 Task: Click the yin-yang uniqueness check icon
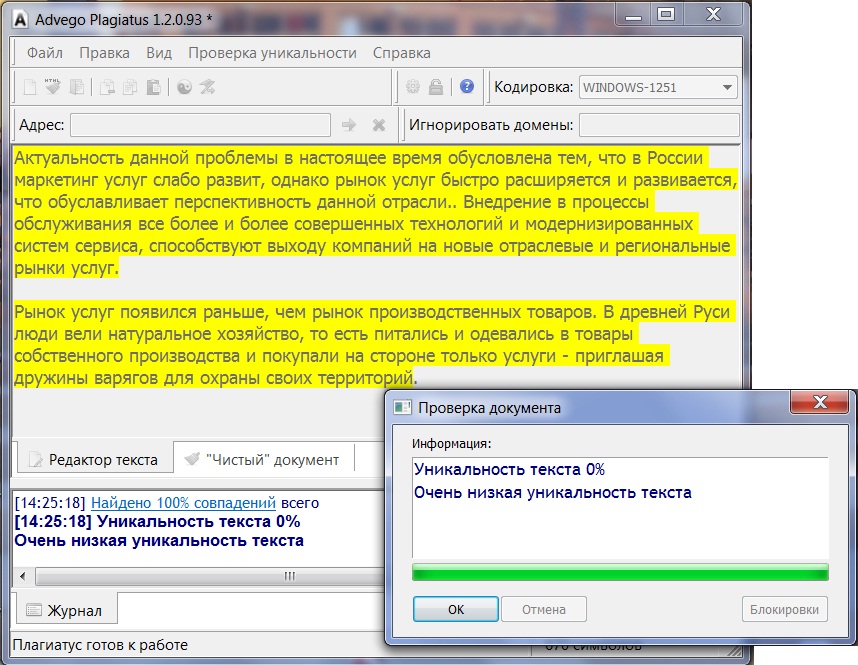pos(184,87)
